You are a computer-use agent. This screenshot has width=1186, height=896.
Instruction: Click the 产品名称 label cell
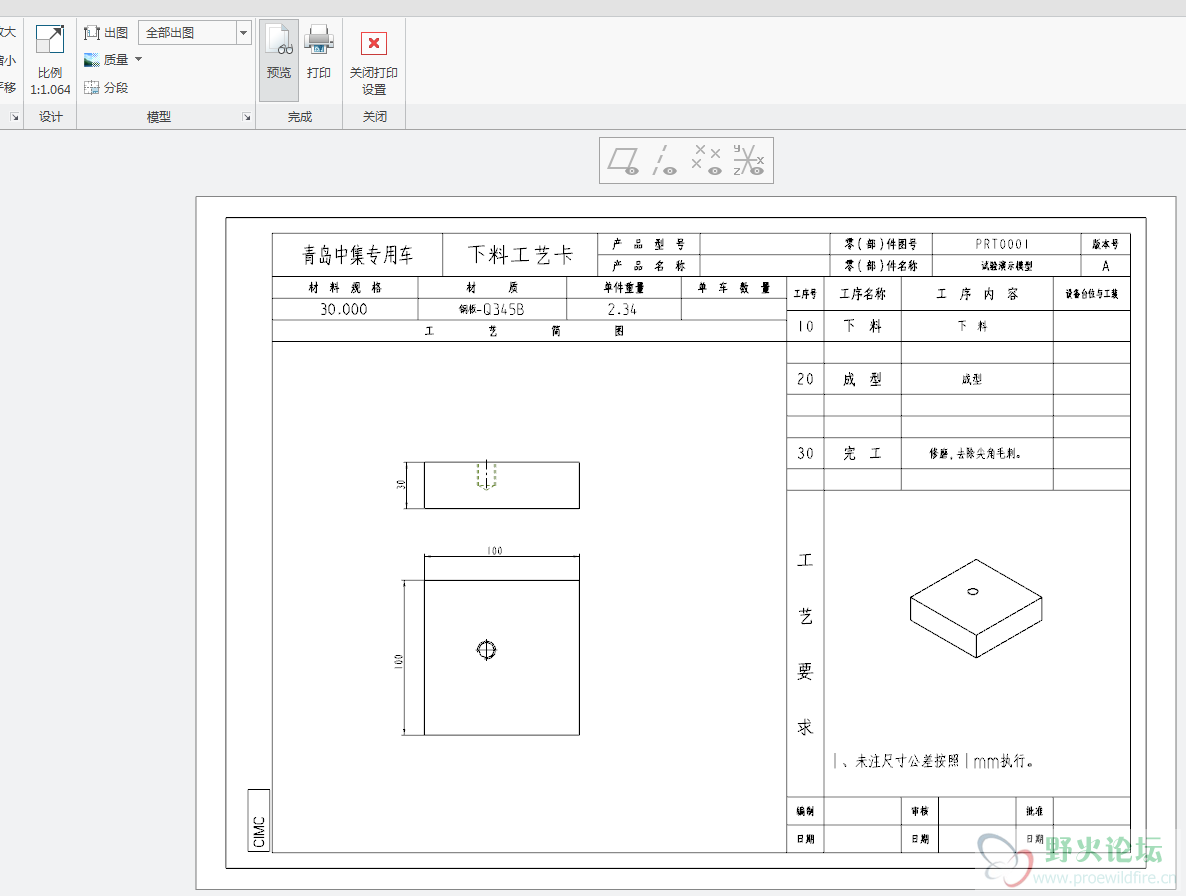pos(648,266)
